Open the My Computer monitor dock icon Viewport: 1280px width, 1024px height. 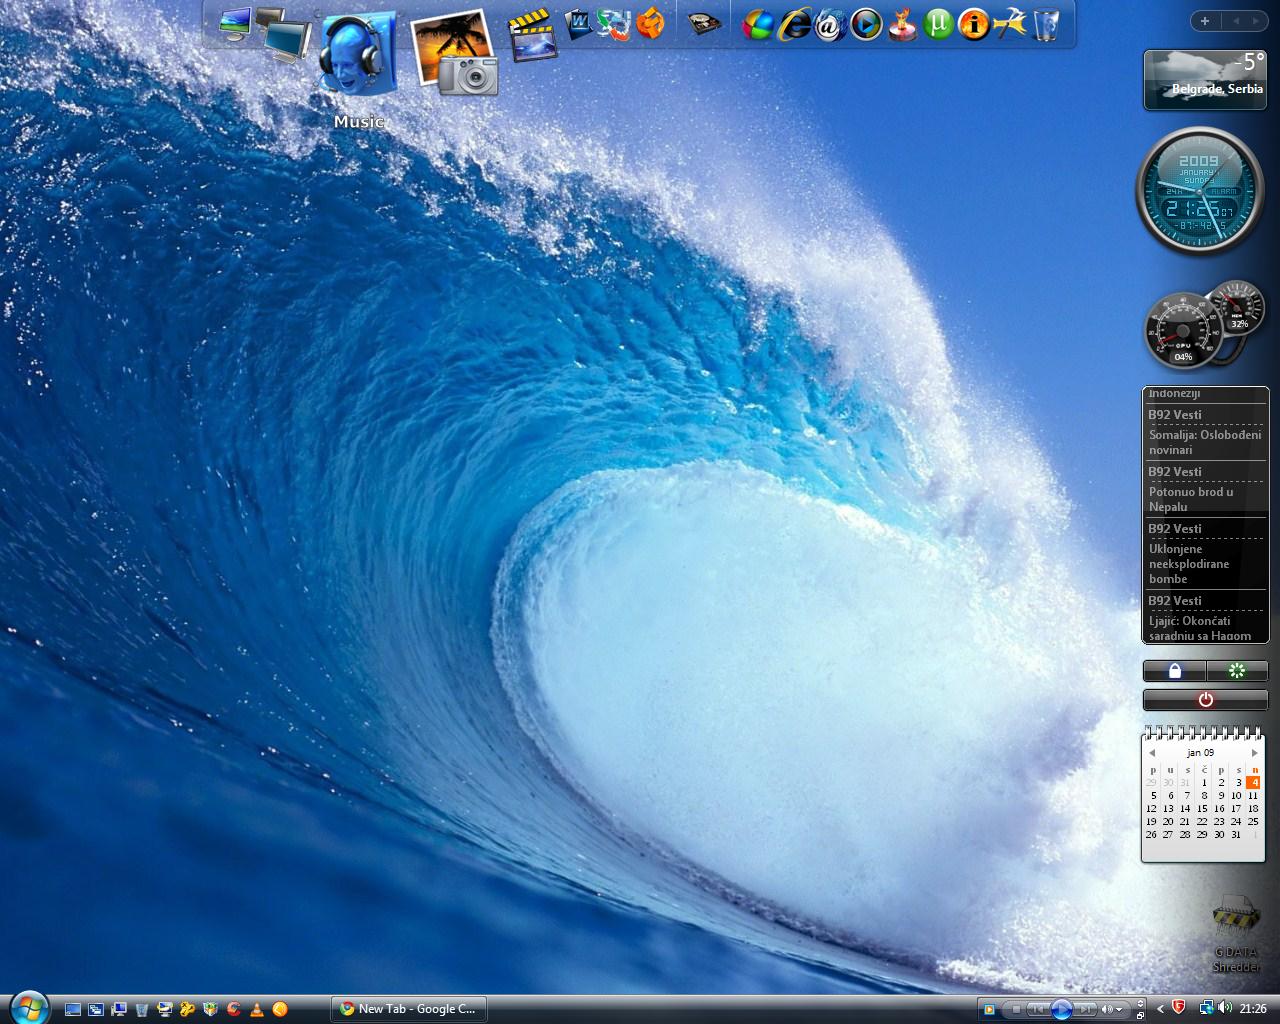(x=236, y=24)
